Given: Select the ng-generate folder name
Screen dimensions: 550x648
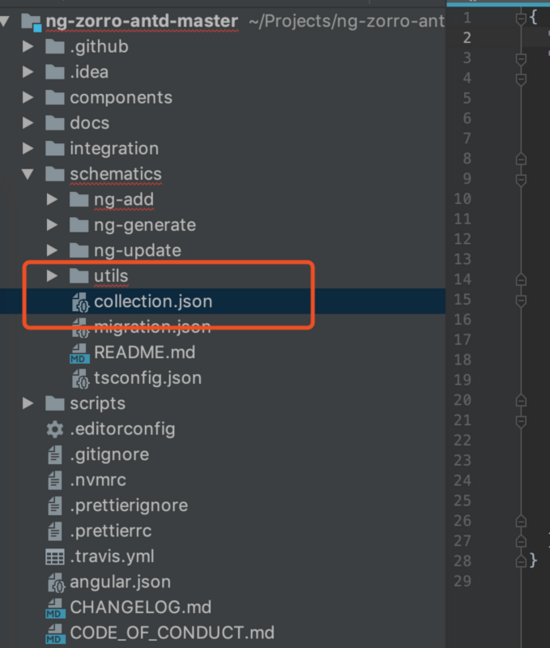Looking at the screenshot, I should tap(145, 226).
